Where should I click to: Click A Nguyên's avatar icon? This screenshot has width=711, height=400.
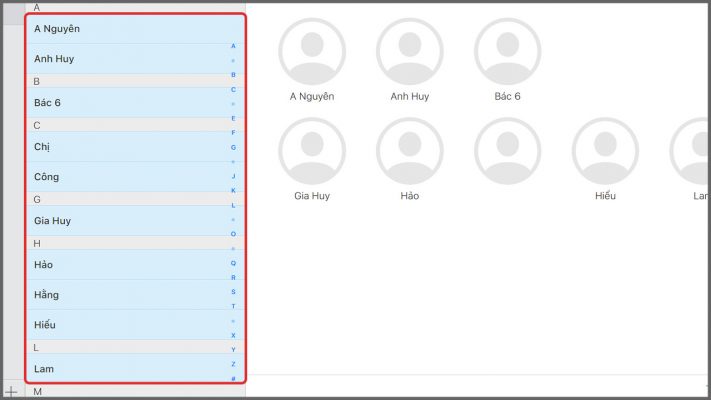tap(311, 51)
